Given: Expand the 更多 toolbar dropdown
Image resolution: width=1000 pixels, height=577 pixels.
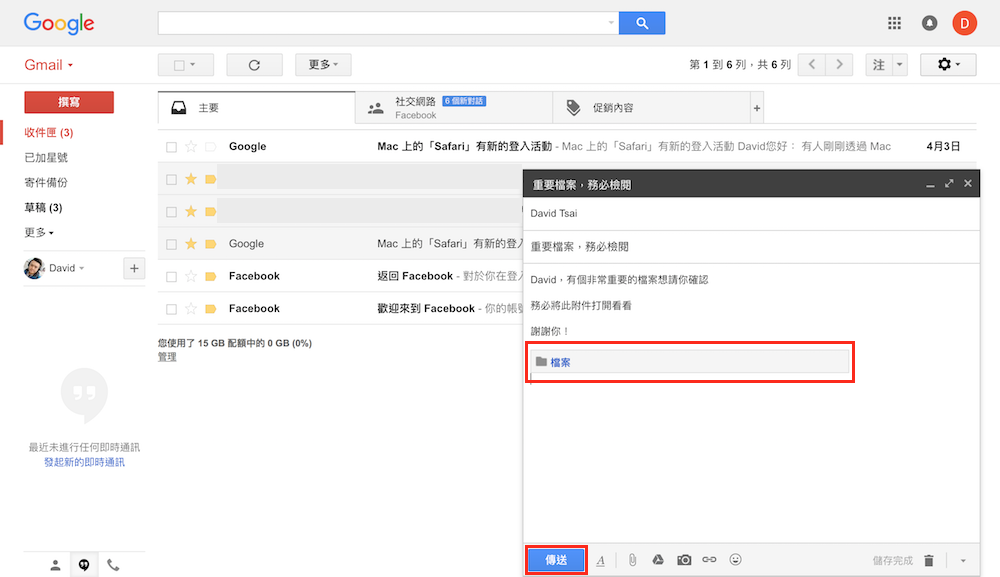Looking at the screenshot, I should coord(323,65).
